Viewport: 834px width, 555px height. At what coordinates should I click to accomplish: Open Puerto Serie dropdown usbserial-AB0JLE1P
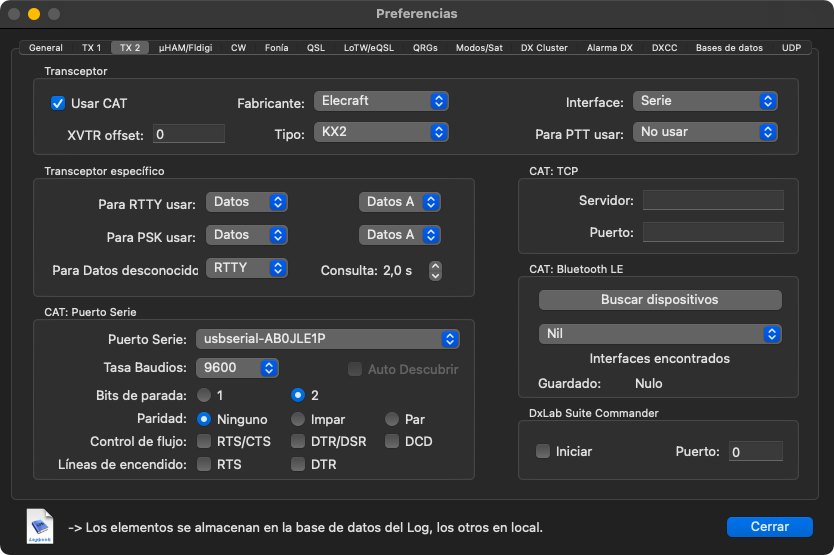327,338
